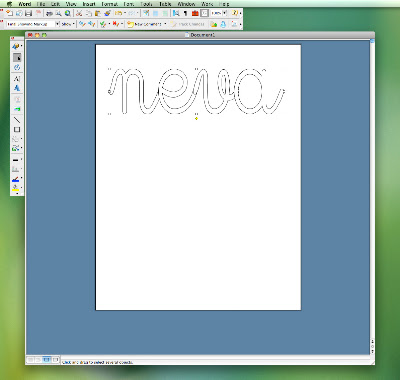Click the Columns icon

point(165,13)
